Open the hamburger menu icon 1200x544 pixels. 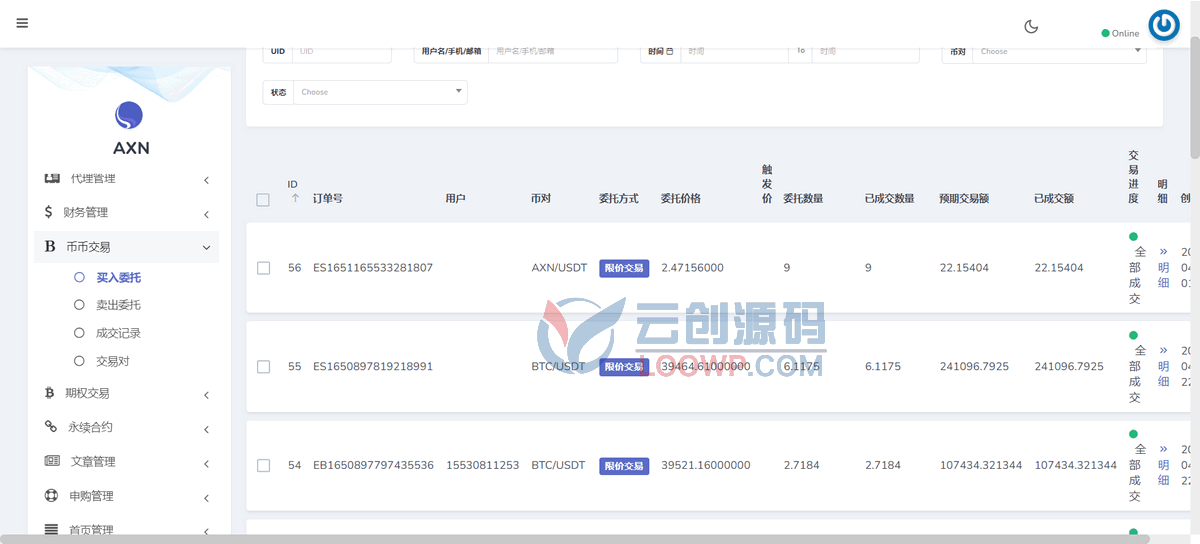[x=22, y=24]
